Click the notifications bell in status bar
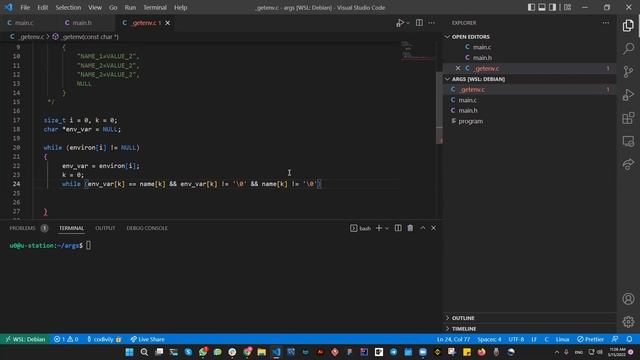Screen dimensions: 640x360 coord(629,339)
